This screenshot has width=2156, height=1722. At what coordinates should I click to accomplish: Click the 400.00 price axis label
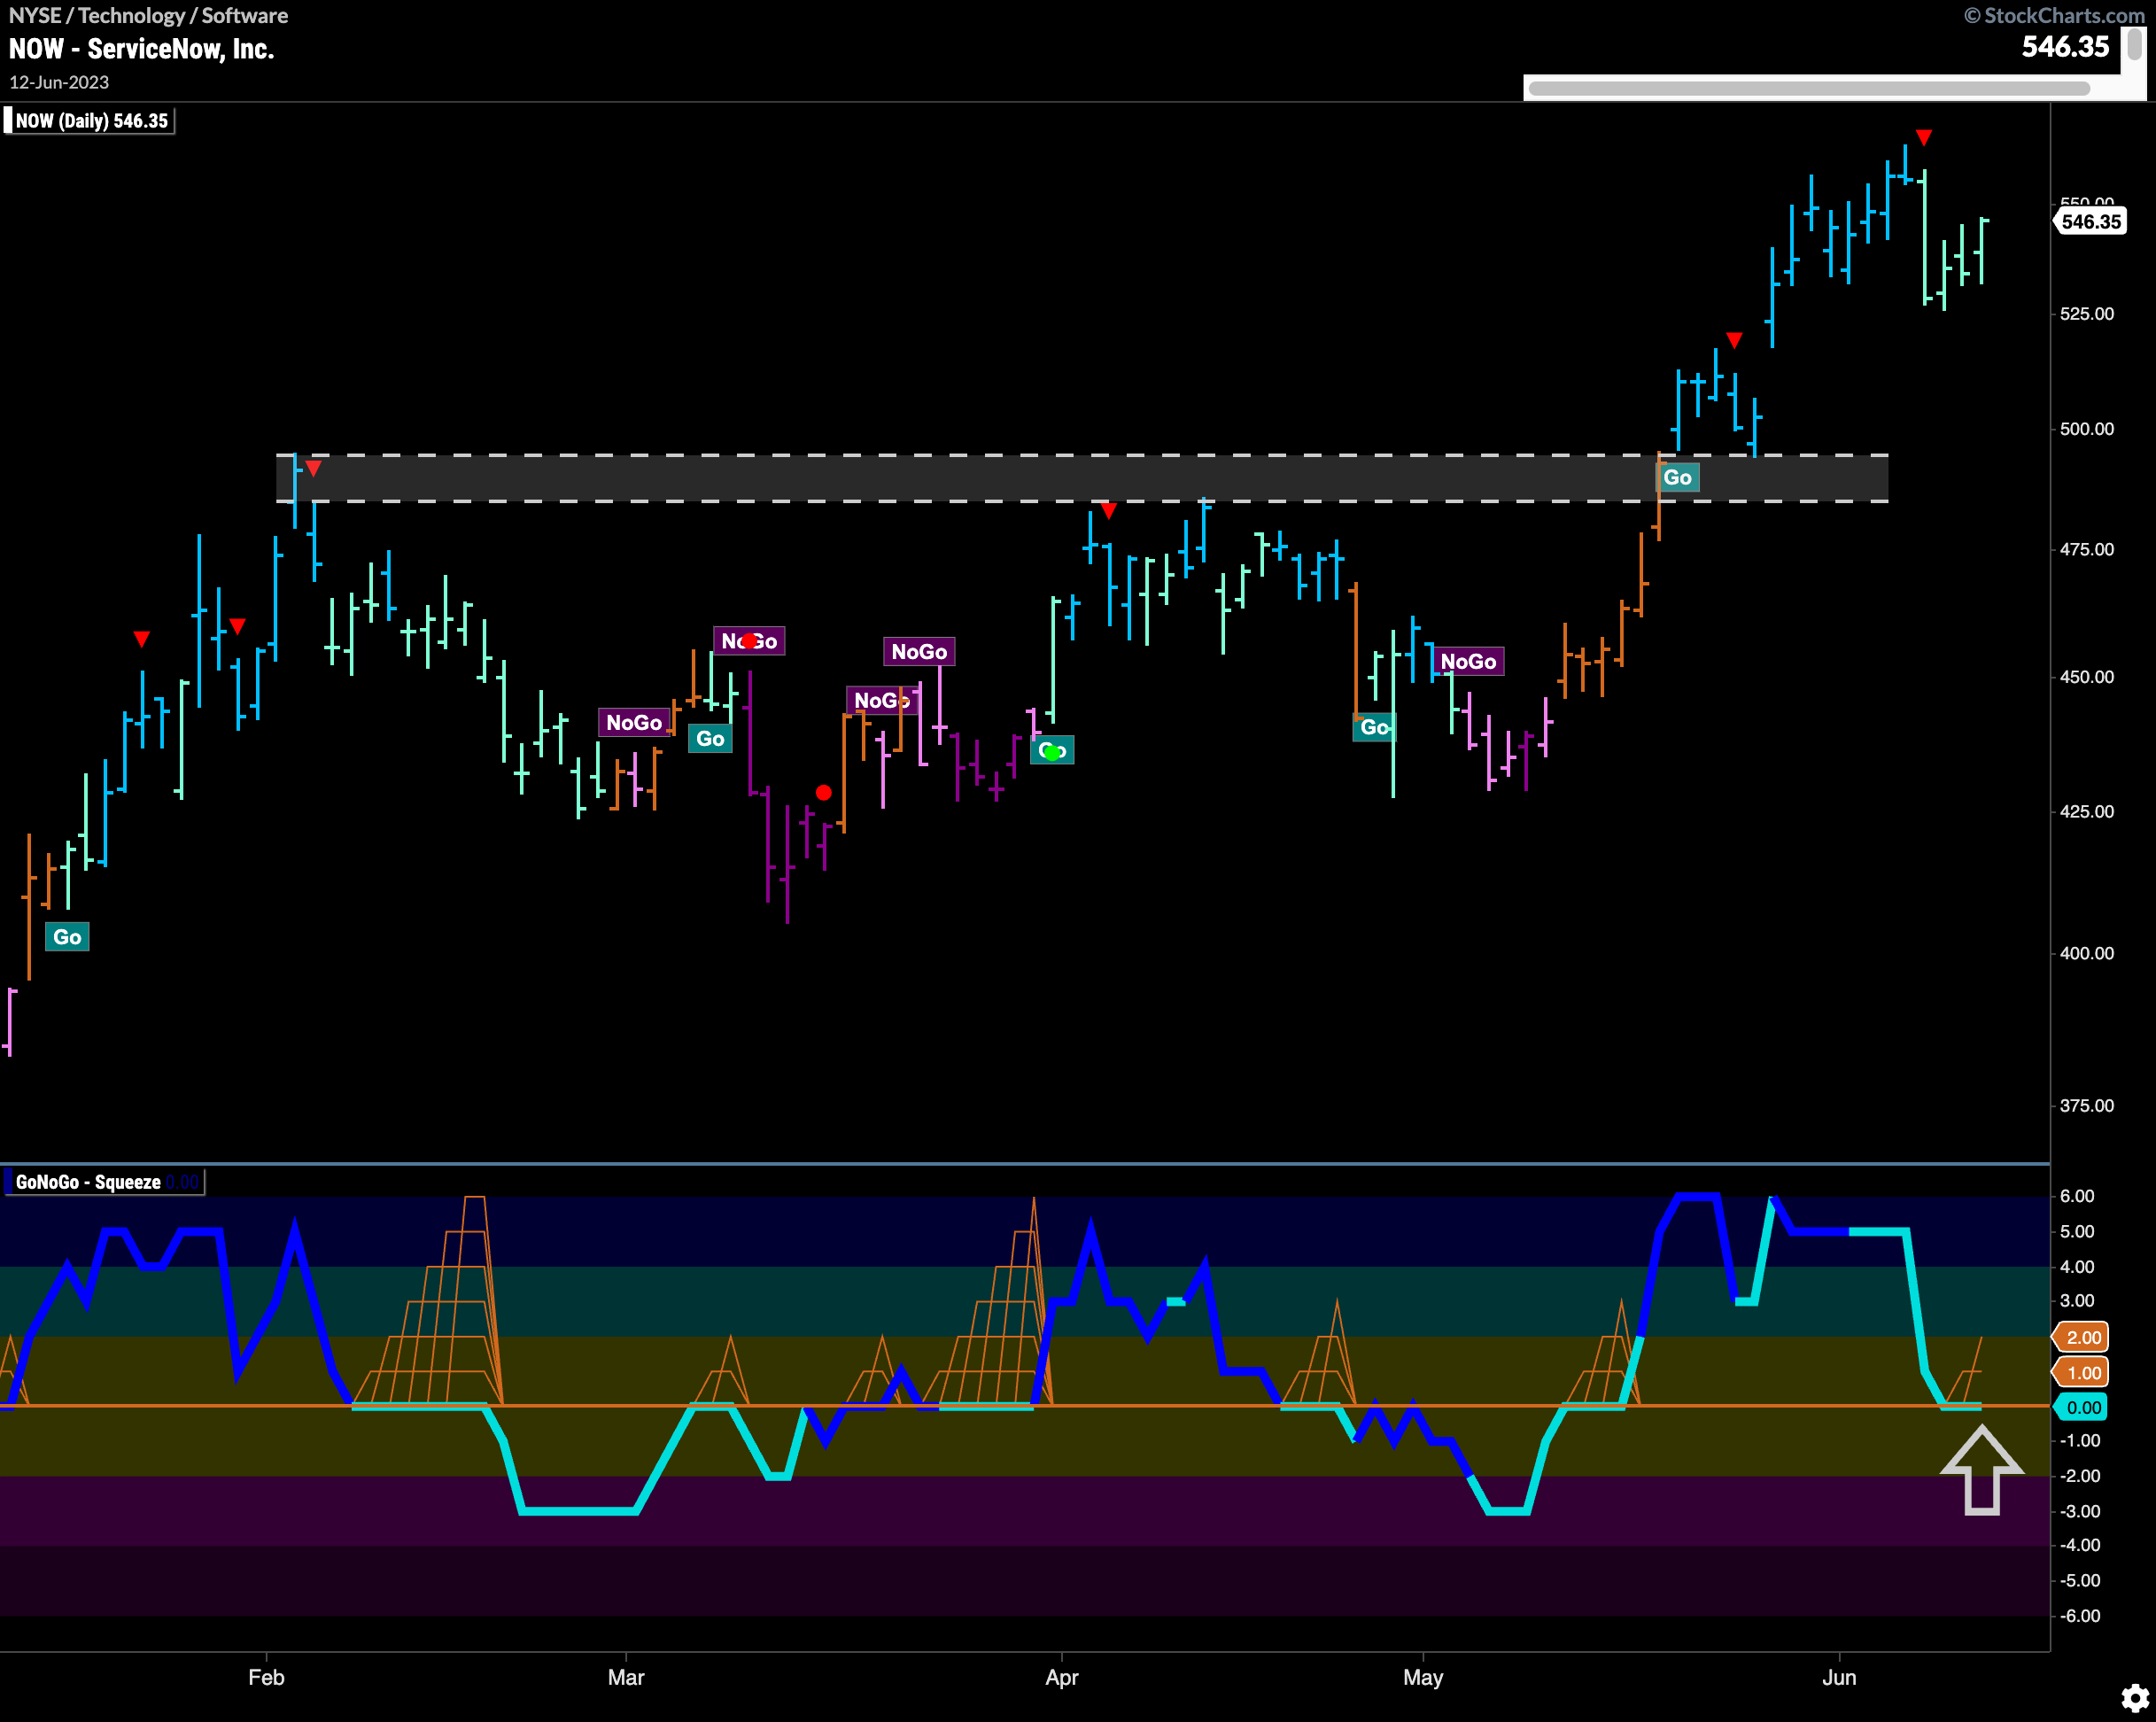click(x=2087, y=953)
